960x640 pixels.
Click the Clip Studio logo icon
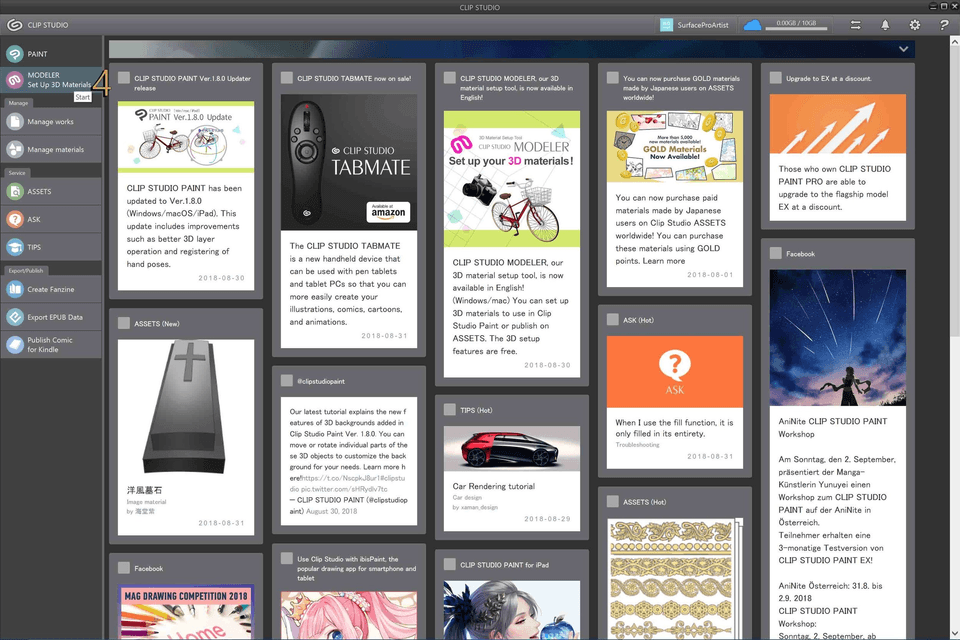click(15, 25)
